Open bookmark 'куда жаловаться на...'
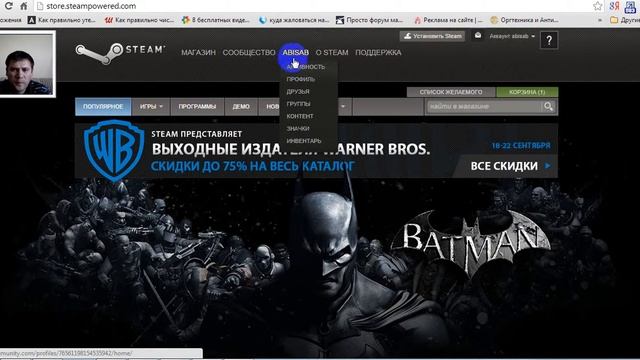 294,20
